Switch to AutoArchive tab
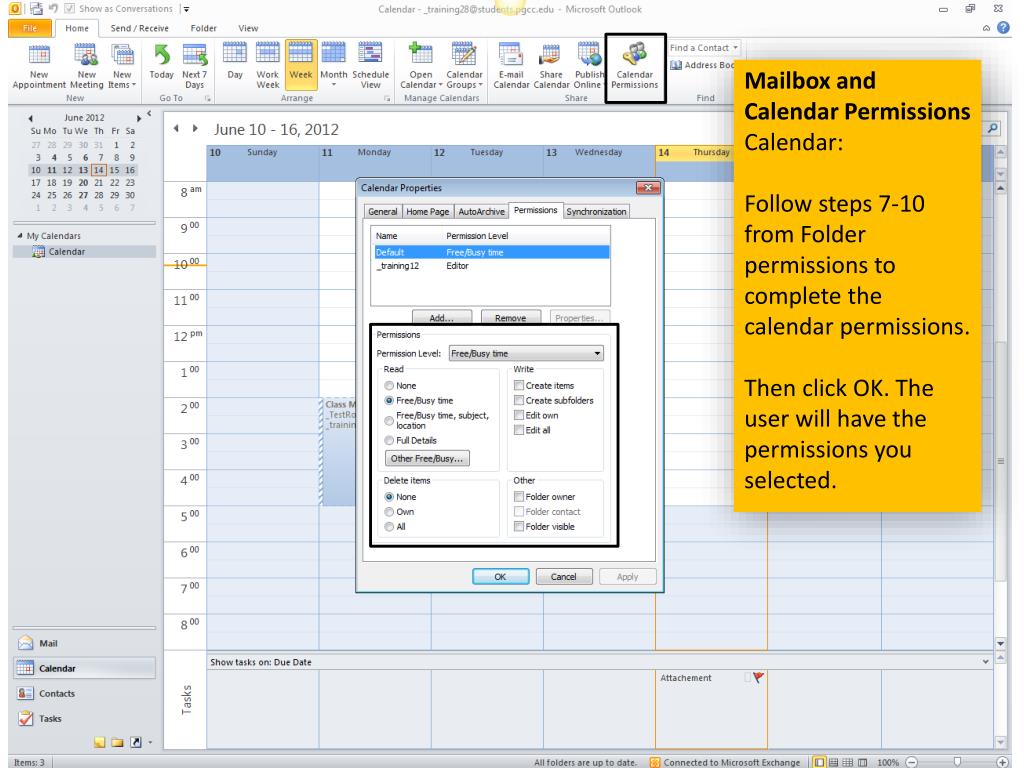The height and width of the screenshot is (768, 1024). [481, 212]
